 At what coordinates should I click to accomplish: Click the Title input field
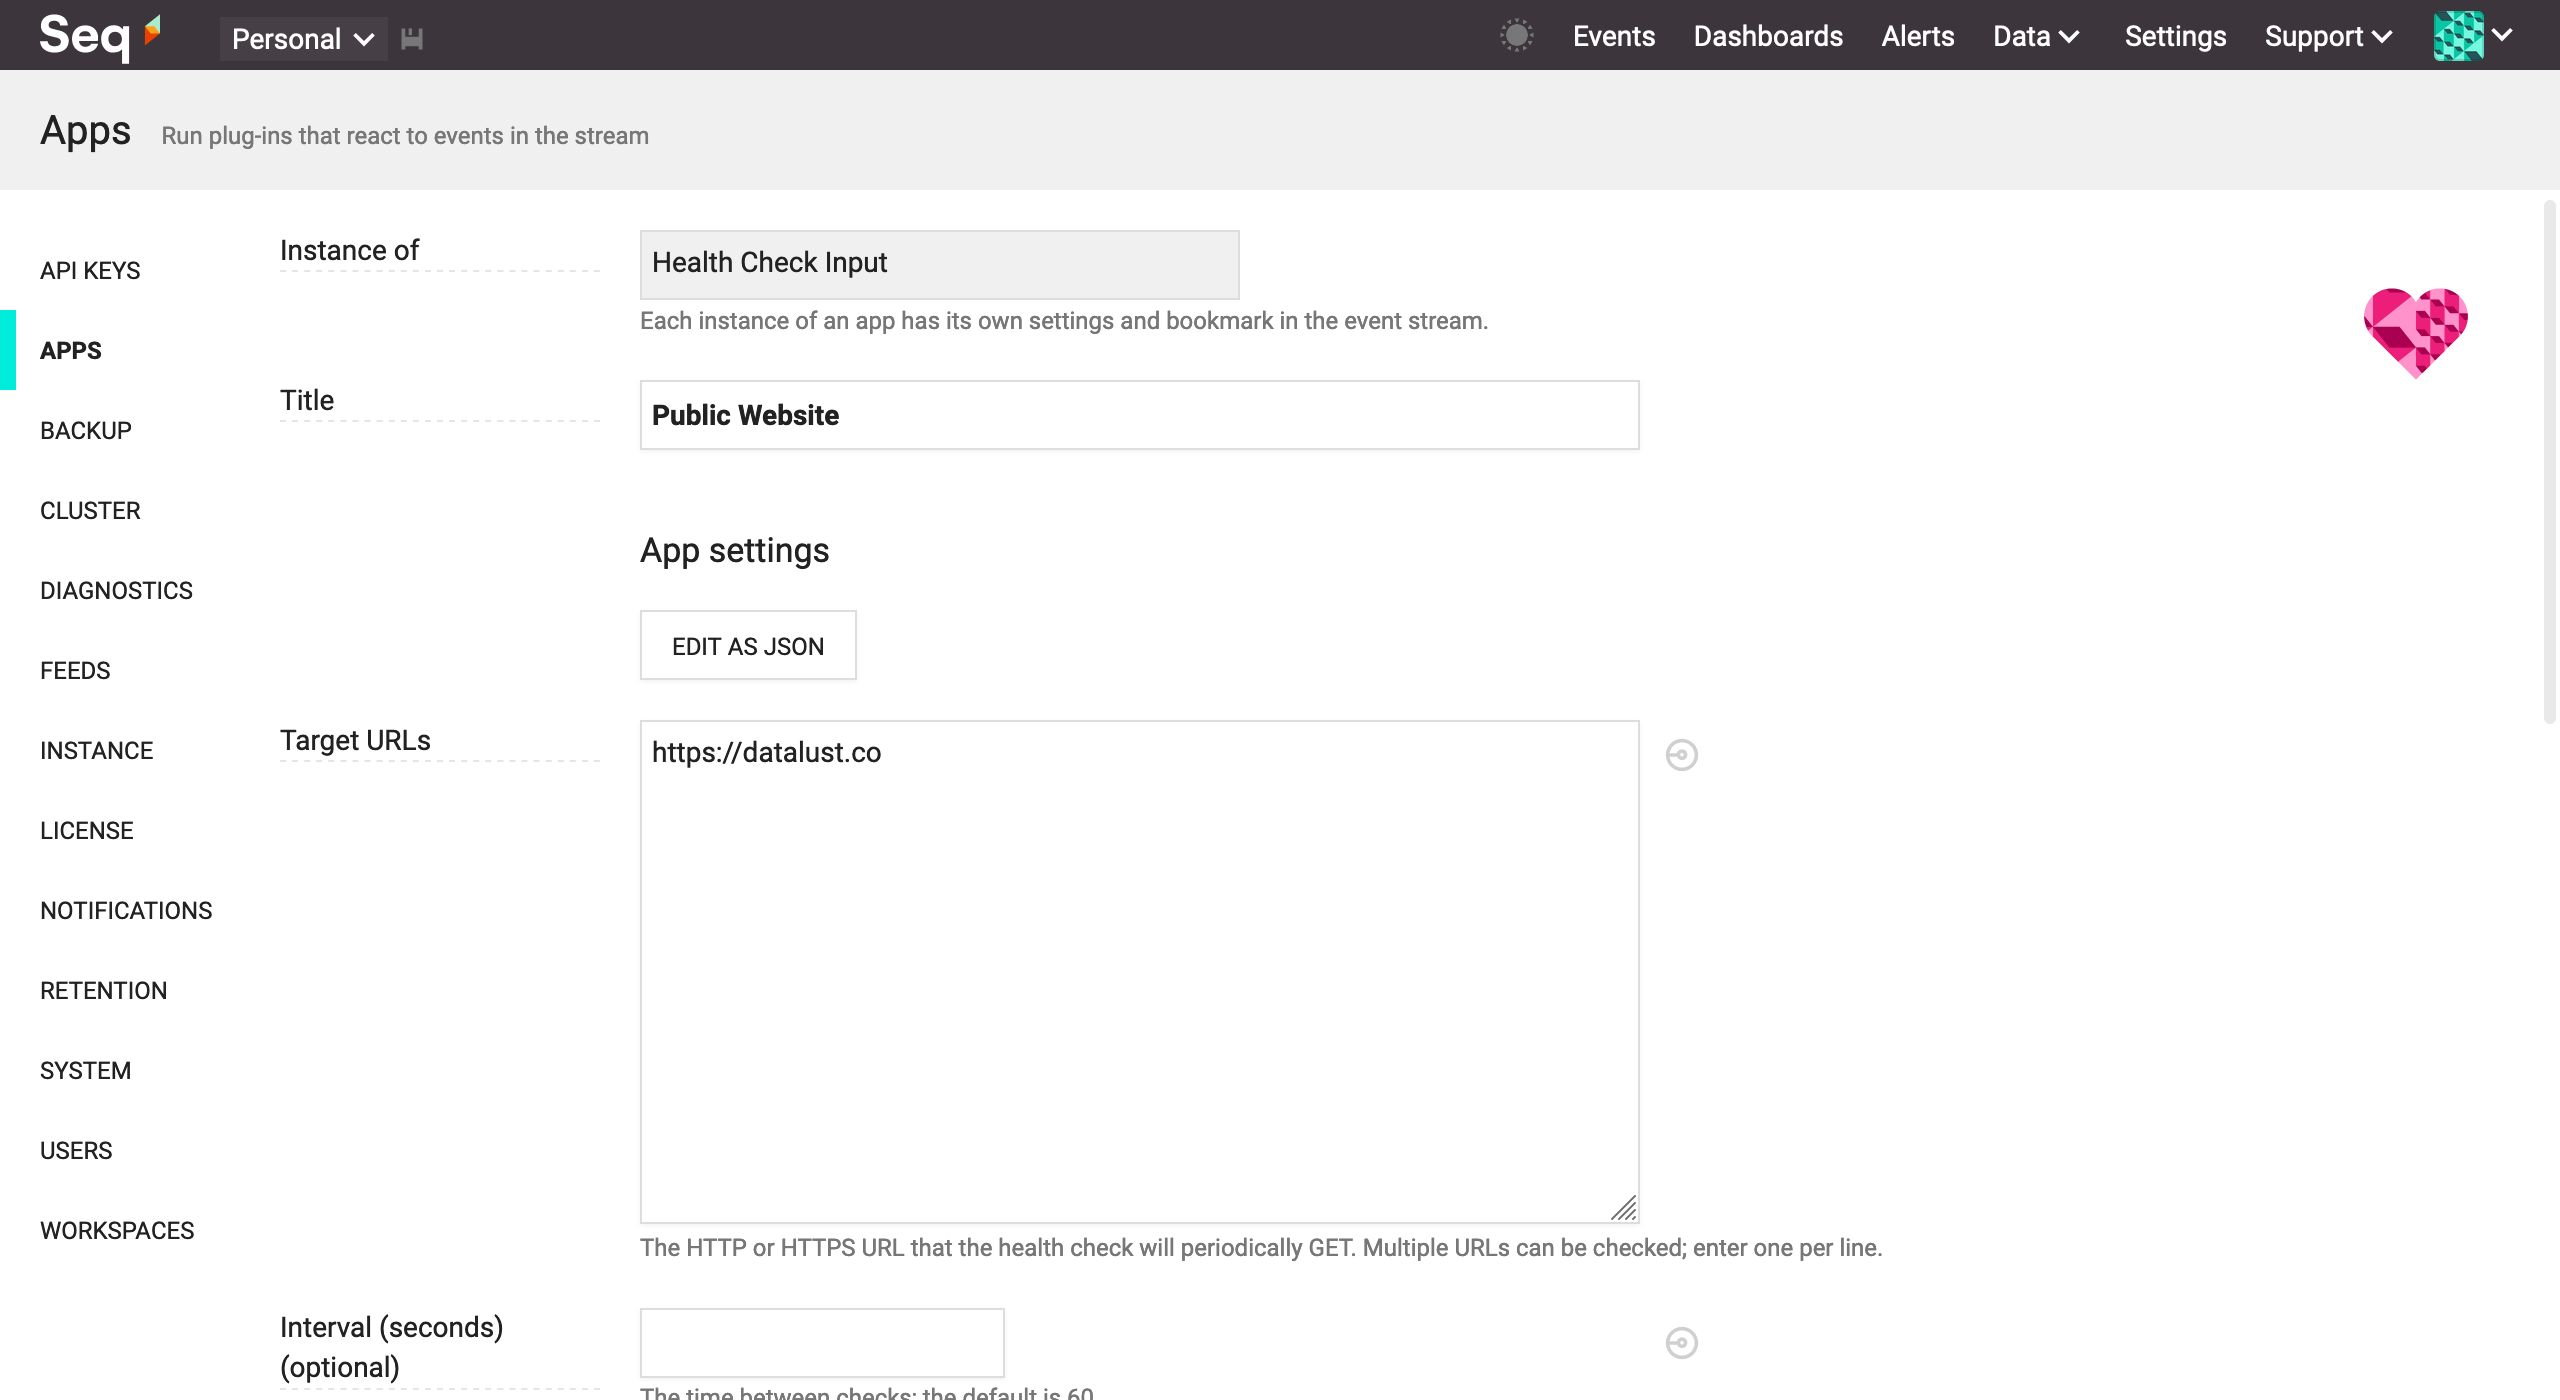click(x=1139, y=415)
